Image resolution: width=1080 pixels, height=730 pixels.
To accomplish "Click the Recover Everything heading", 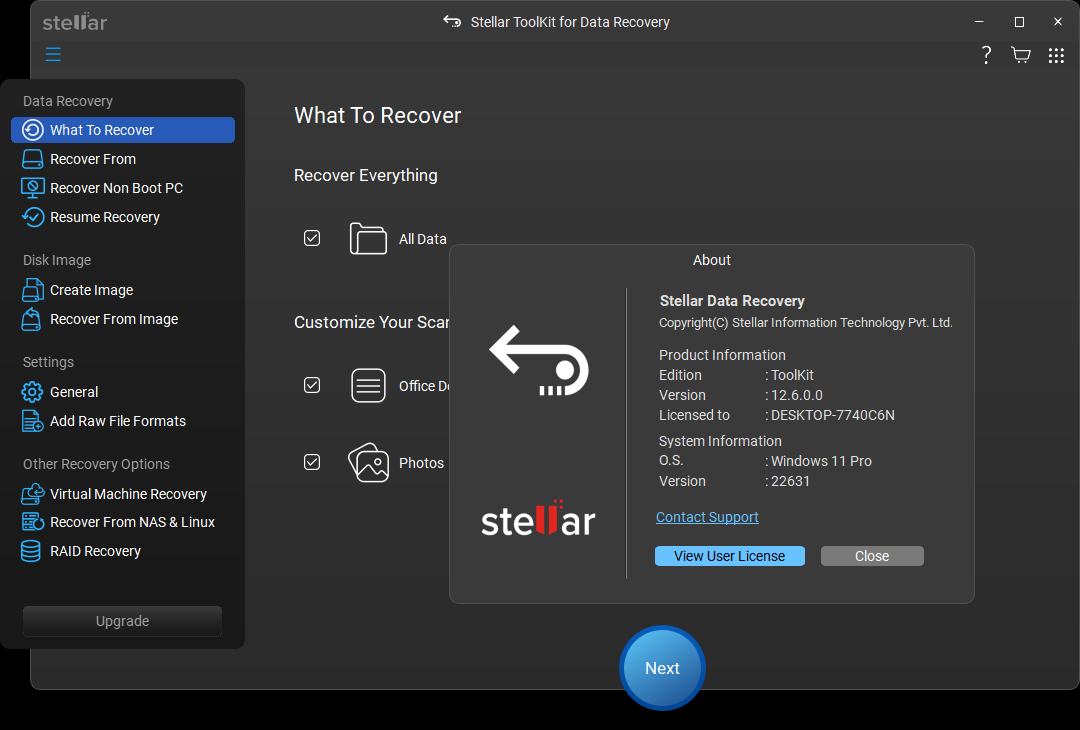I will (x=366, y=176).
